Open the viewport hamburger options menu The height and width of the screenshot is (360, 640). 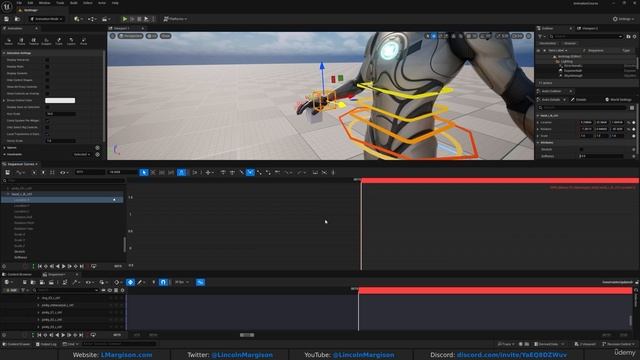tap(113, 36)
